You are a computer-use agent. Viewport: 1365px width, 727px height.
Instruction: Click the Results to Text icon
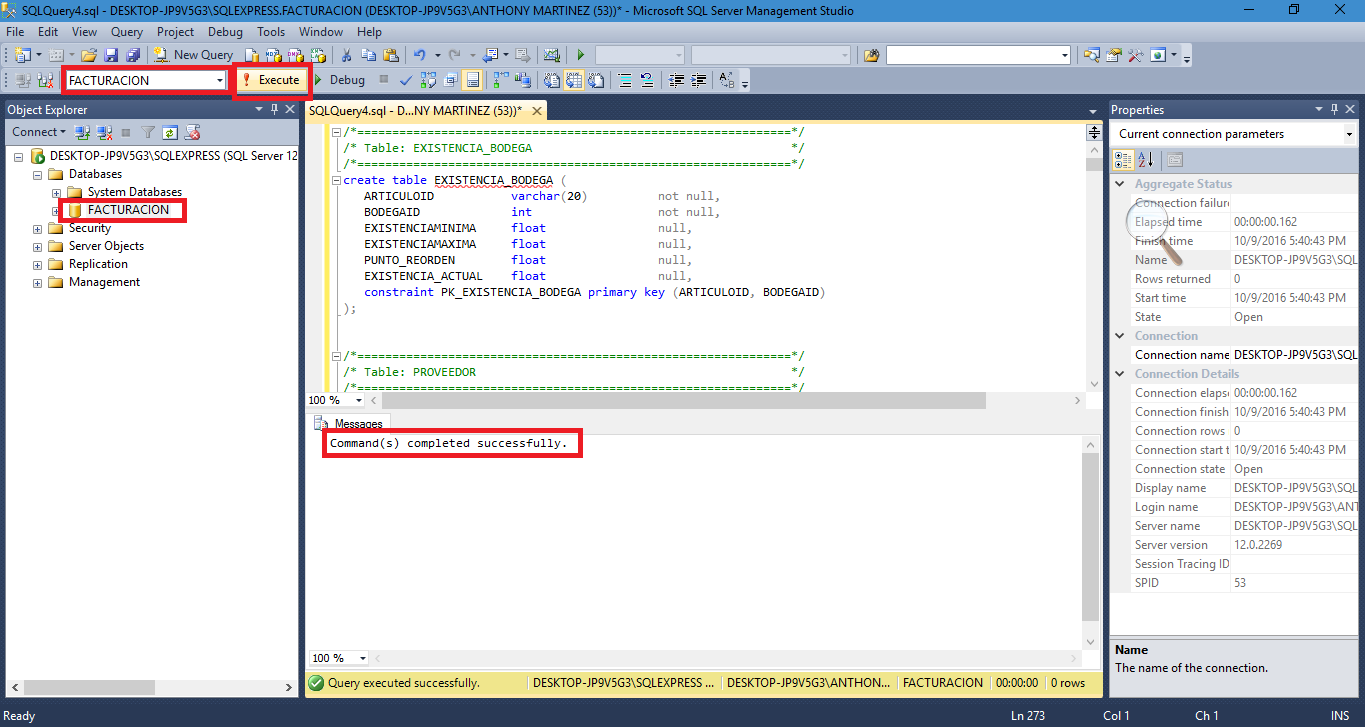pyautogui.click(x=550, y=80)
